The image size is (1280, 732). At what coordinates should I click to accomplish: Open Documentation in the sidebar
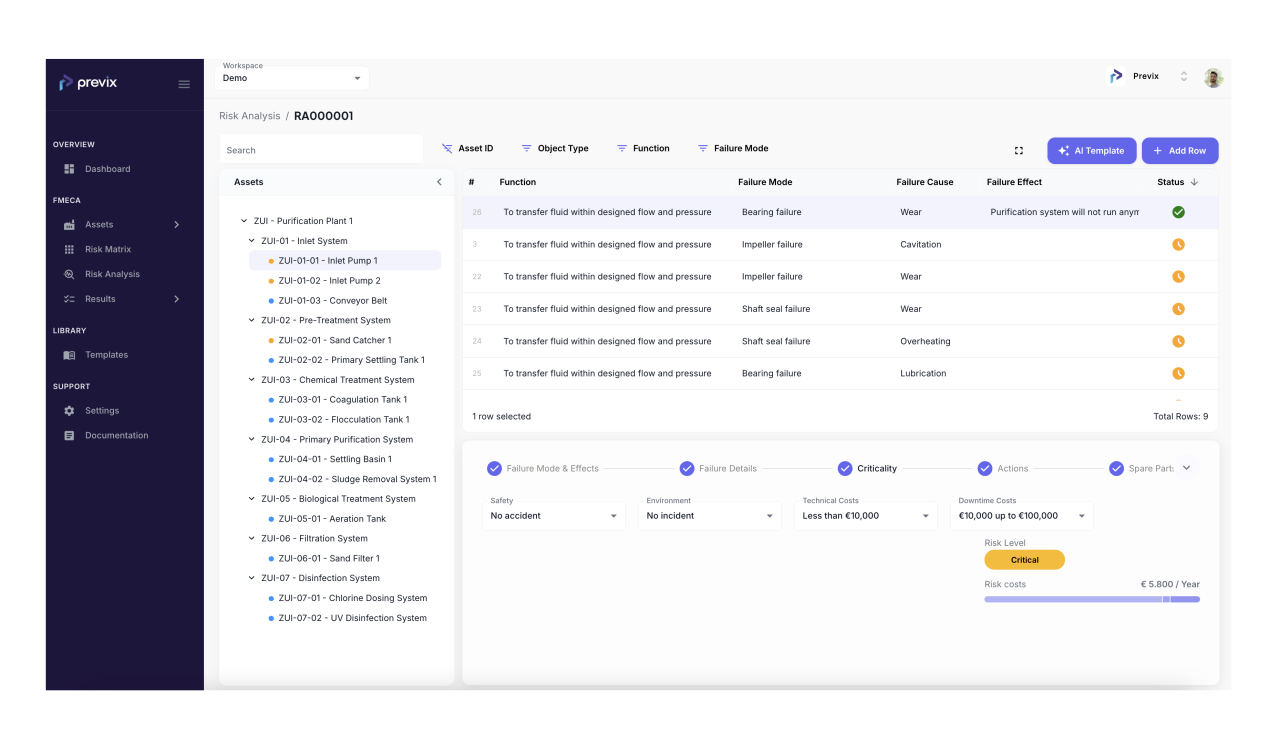(116, 436)
